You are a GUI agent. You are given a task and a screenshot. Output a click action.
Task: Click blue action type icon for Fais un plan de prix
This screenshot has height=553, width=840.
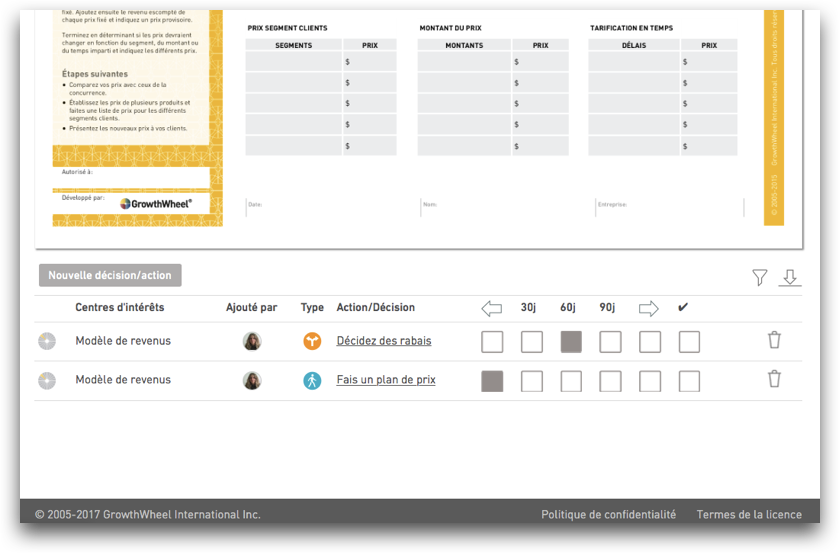[312, 380]
